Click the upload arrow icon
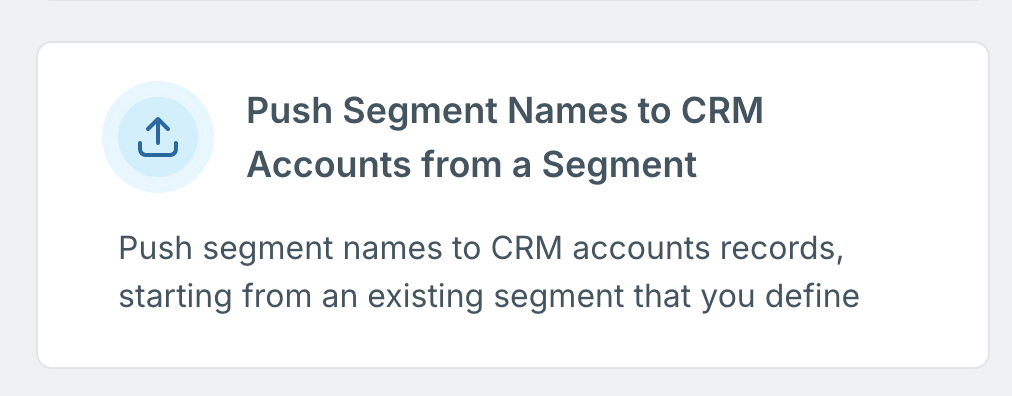1012x396 pixels. 157,137
